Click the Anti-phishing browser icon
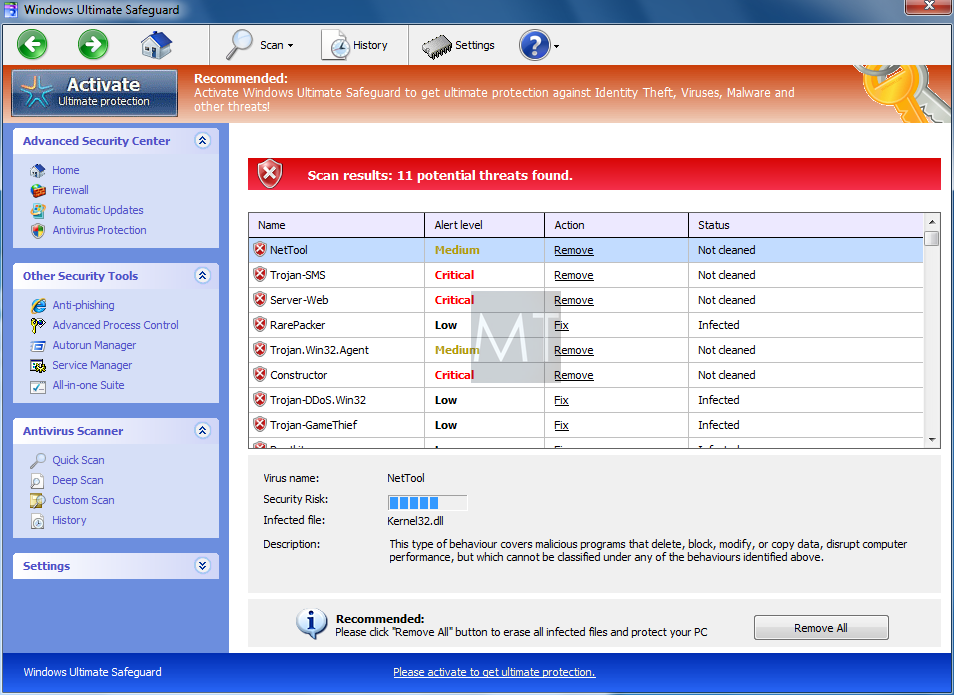This screenshot has height=695, width=954. pos(38,306)
